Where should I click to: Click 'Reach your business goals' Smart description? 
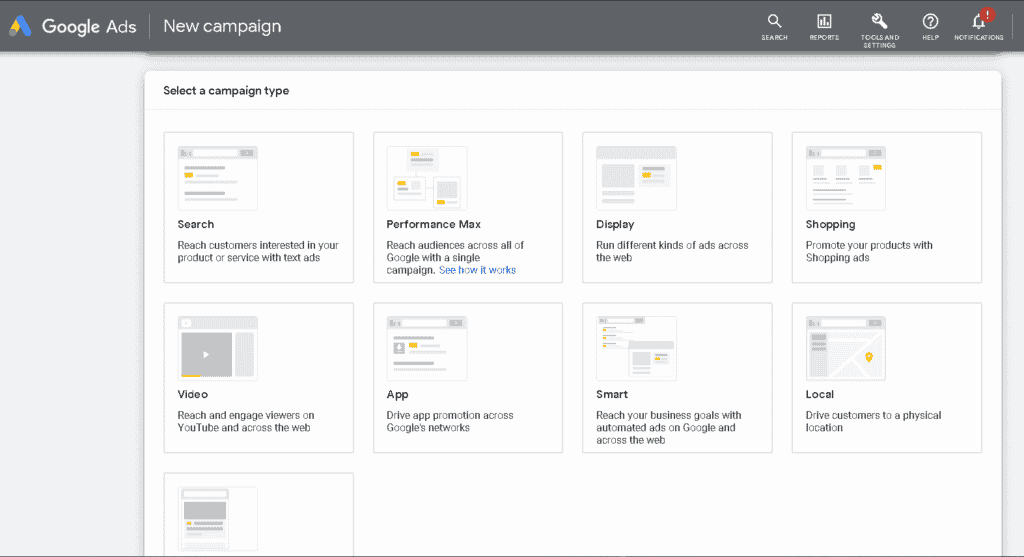[669, 427]
